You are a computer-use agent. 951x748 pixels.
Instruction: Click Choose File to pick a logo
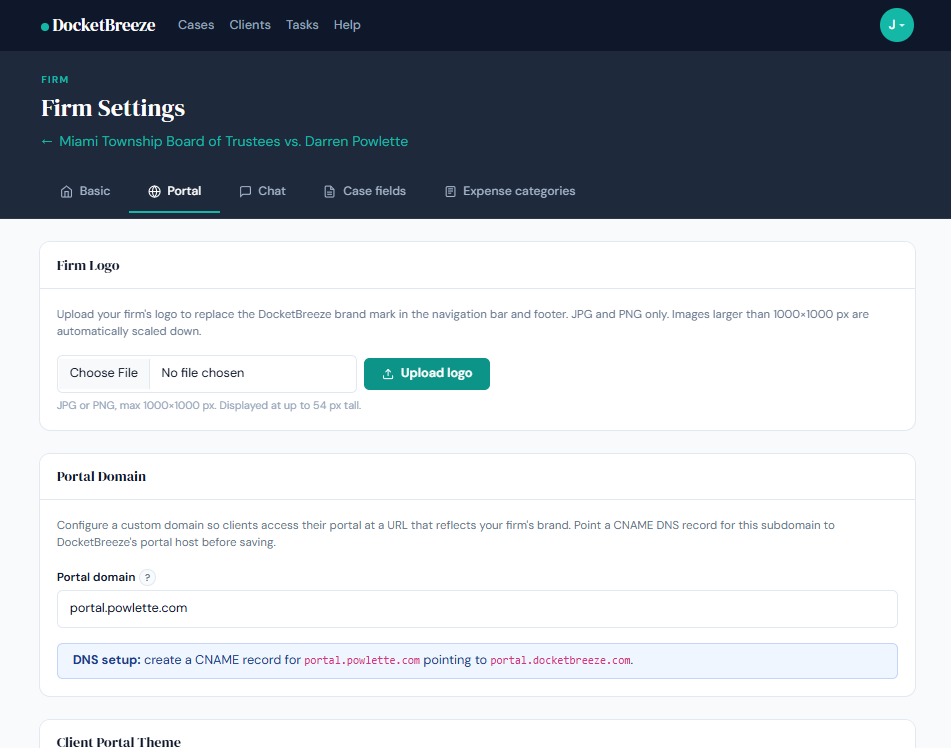point(104,373)
